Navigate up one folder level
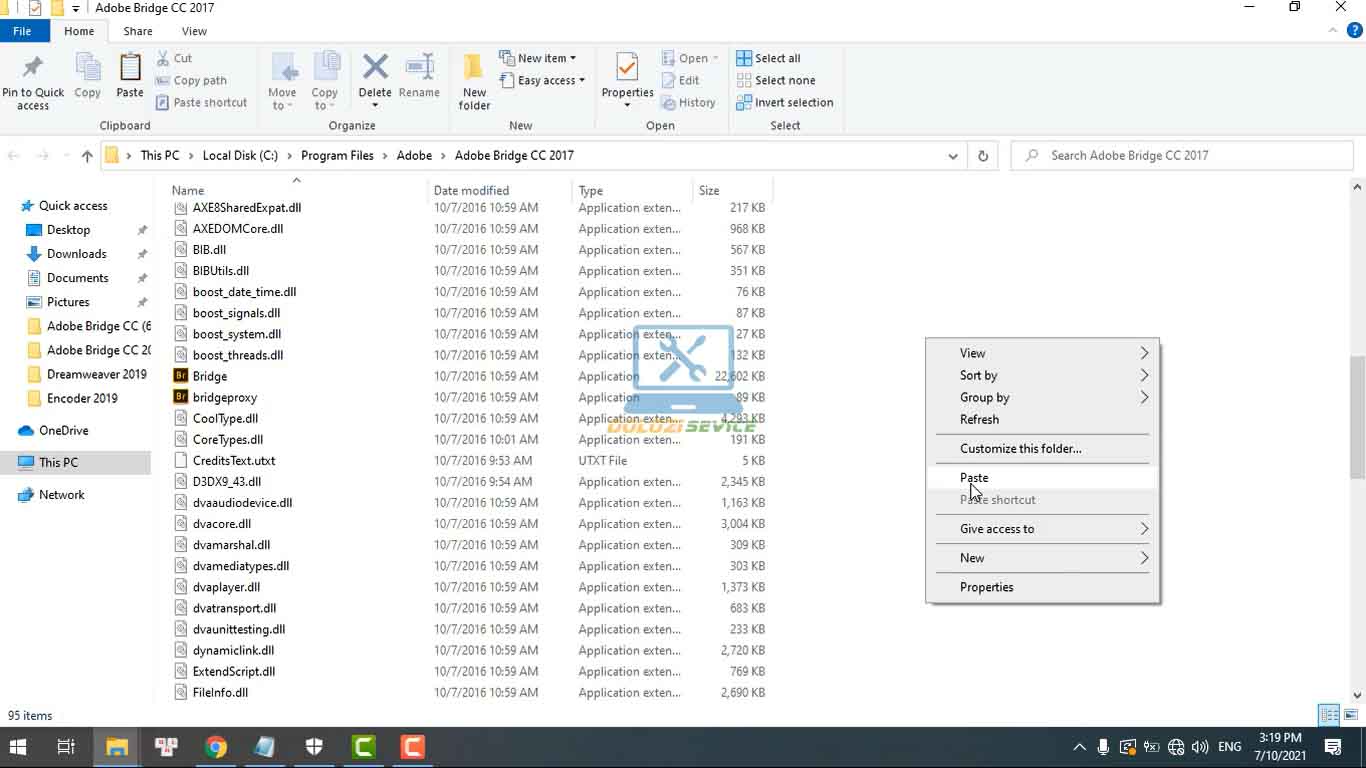 click(87, 156)
